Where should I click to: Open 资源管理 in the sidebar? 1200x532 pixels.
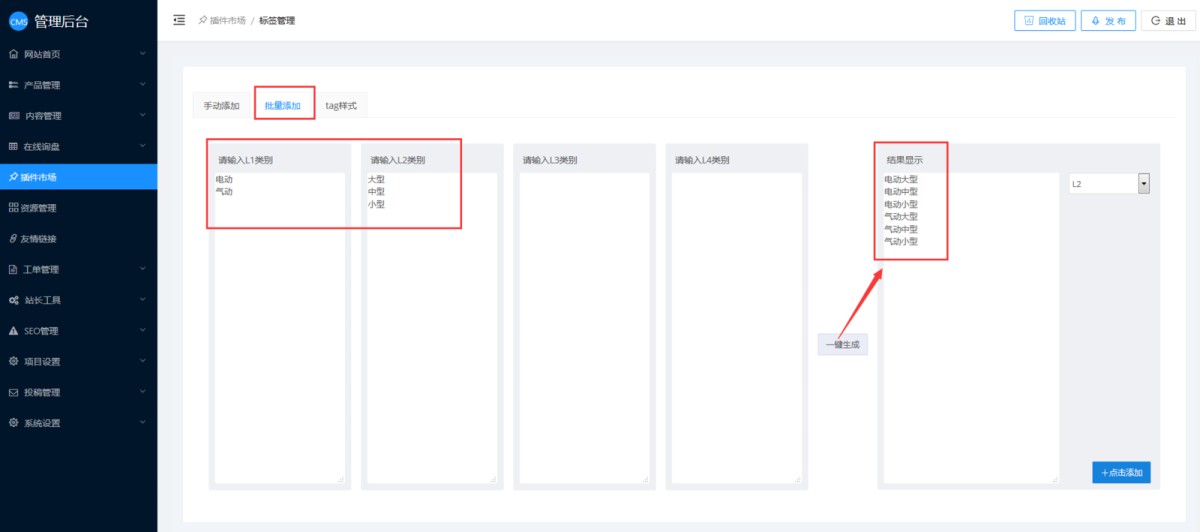point(78,208)
